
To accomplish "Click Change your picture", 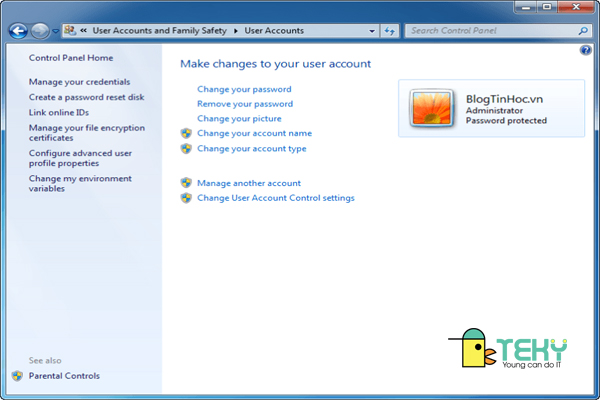I will [x=239, y=119].
